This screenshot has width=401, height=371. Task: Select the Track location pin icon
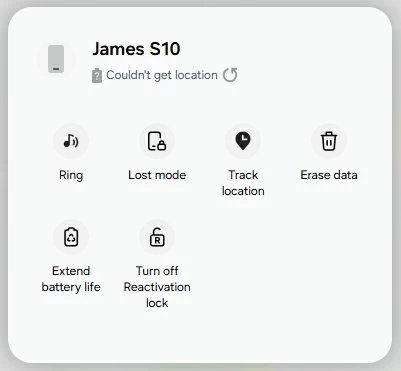point(243,141)
